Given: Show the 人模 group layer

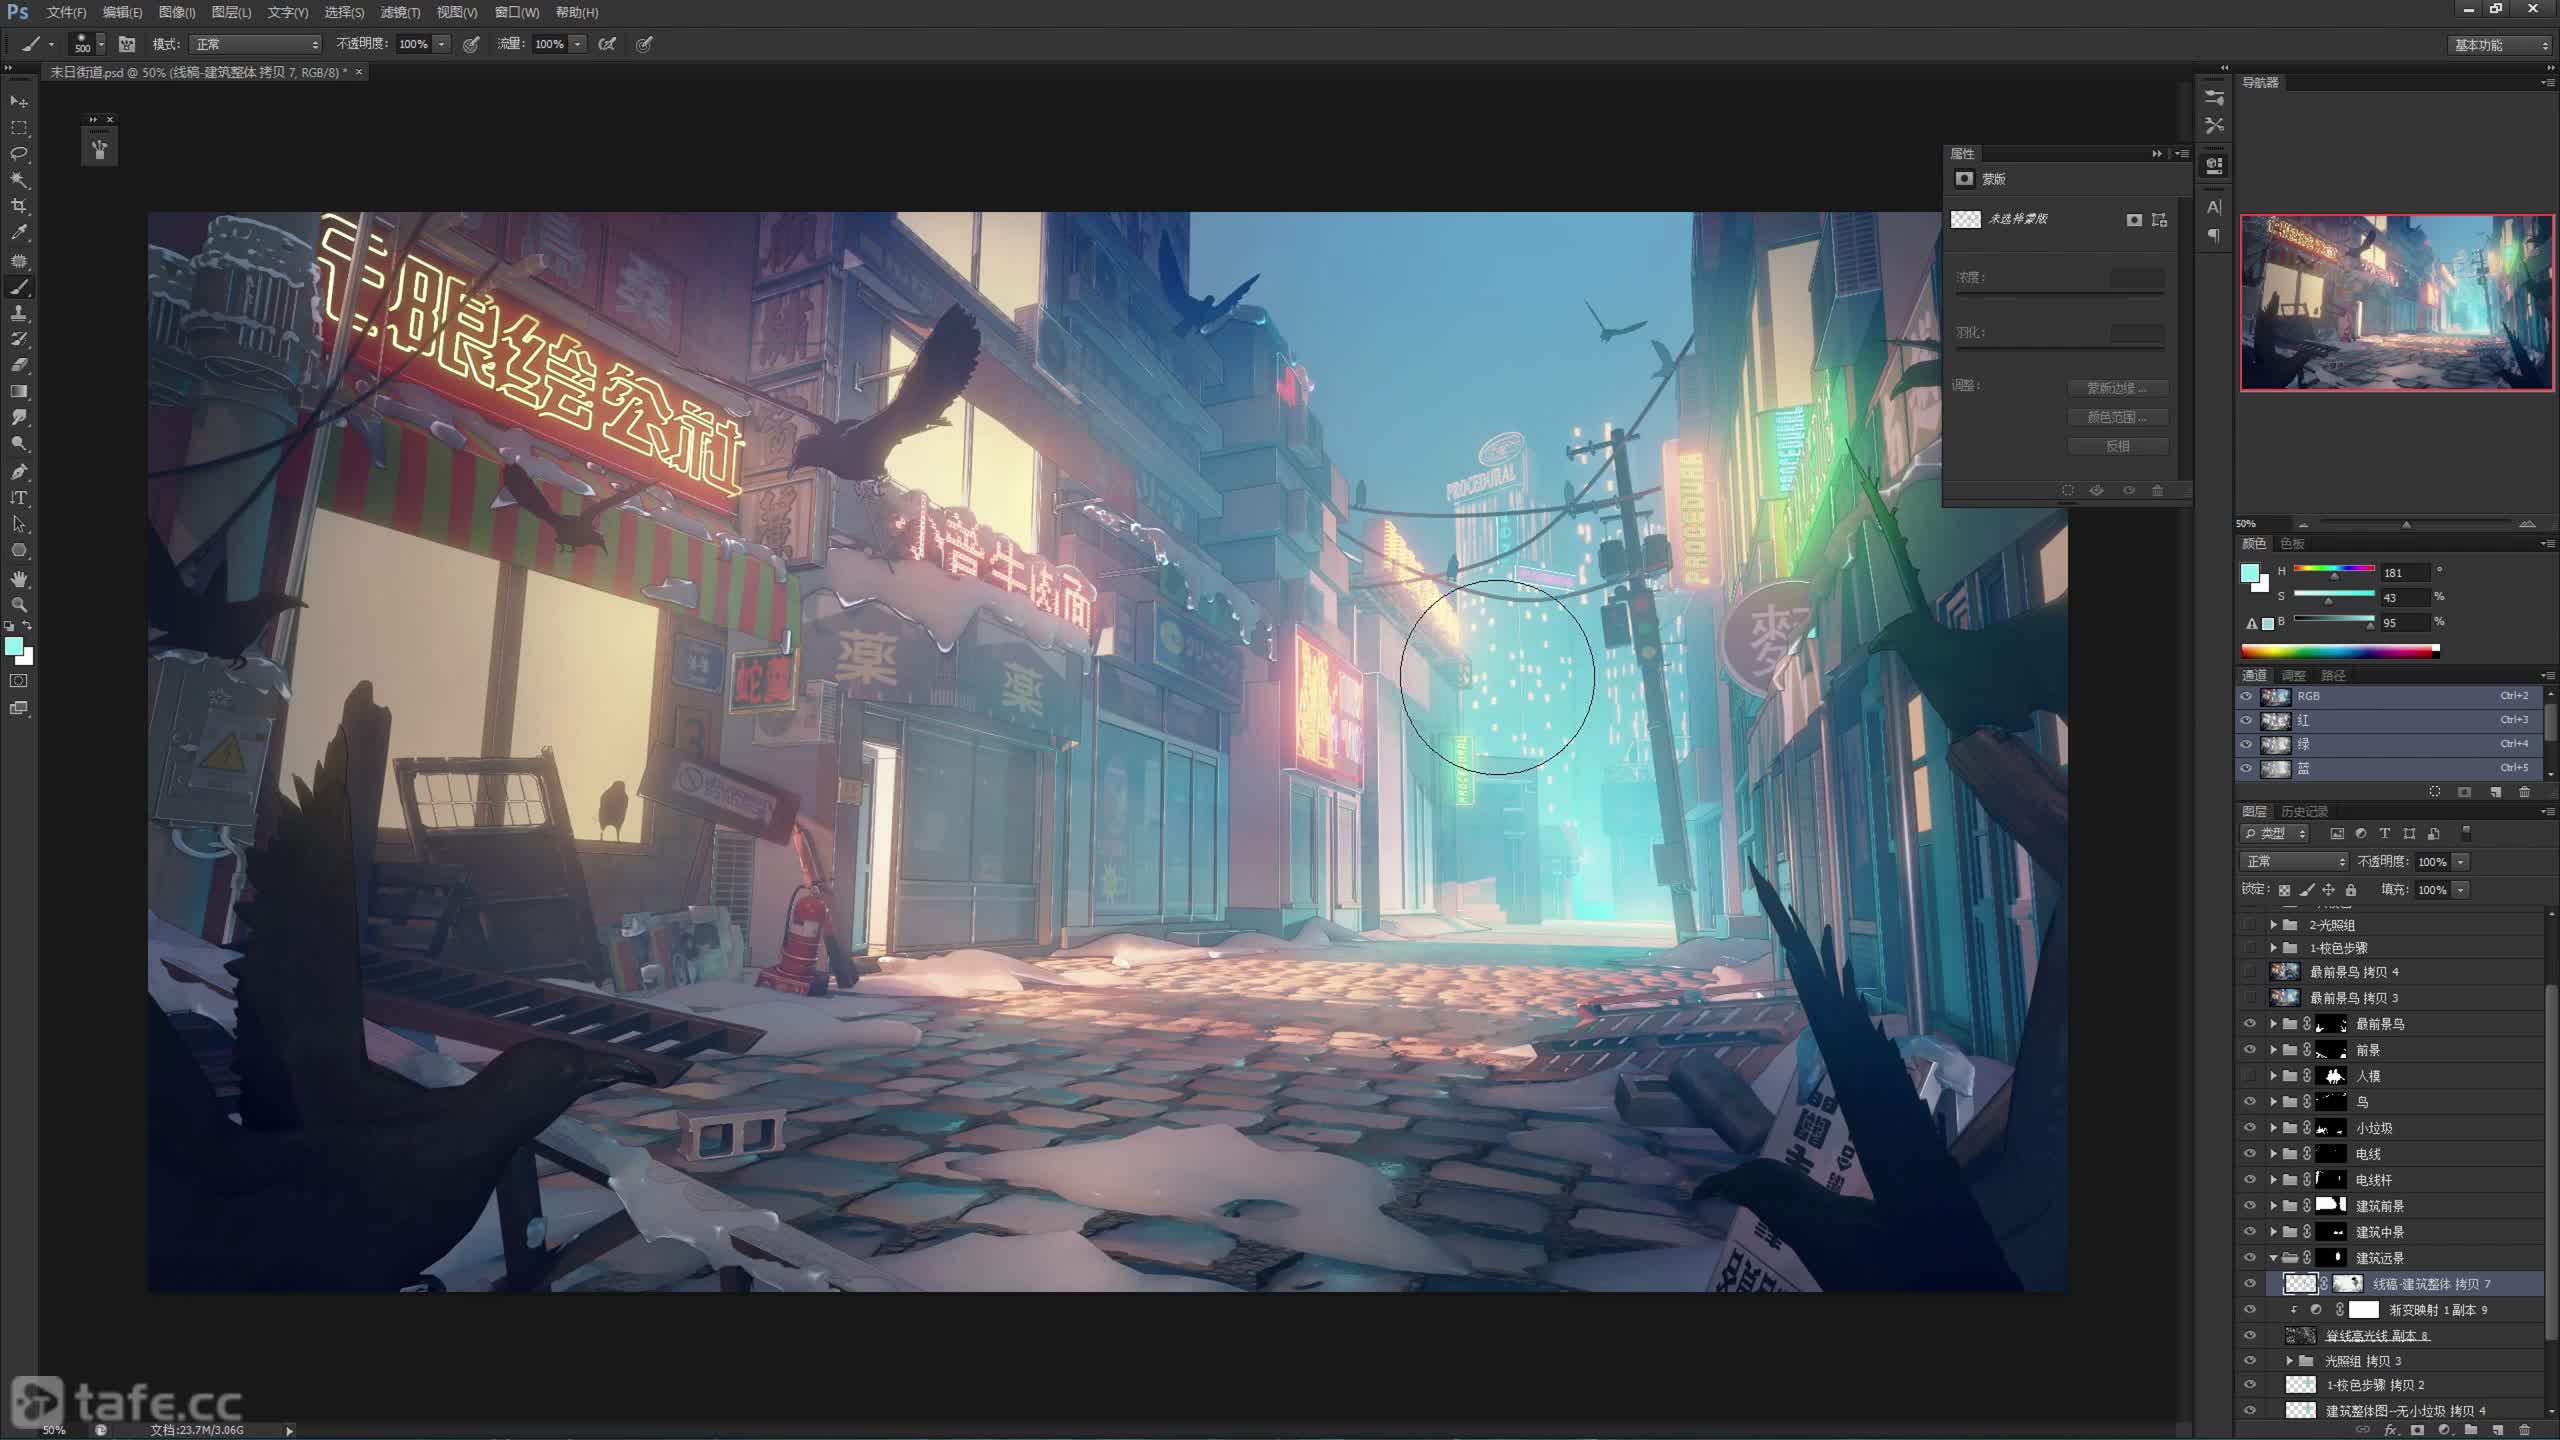Looking at the screenshot, I should [2250, 1076].
